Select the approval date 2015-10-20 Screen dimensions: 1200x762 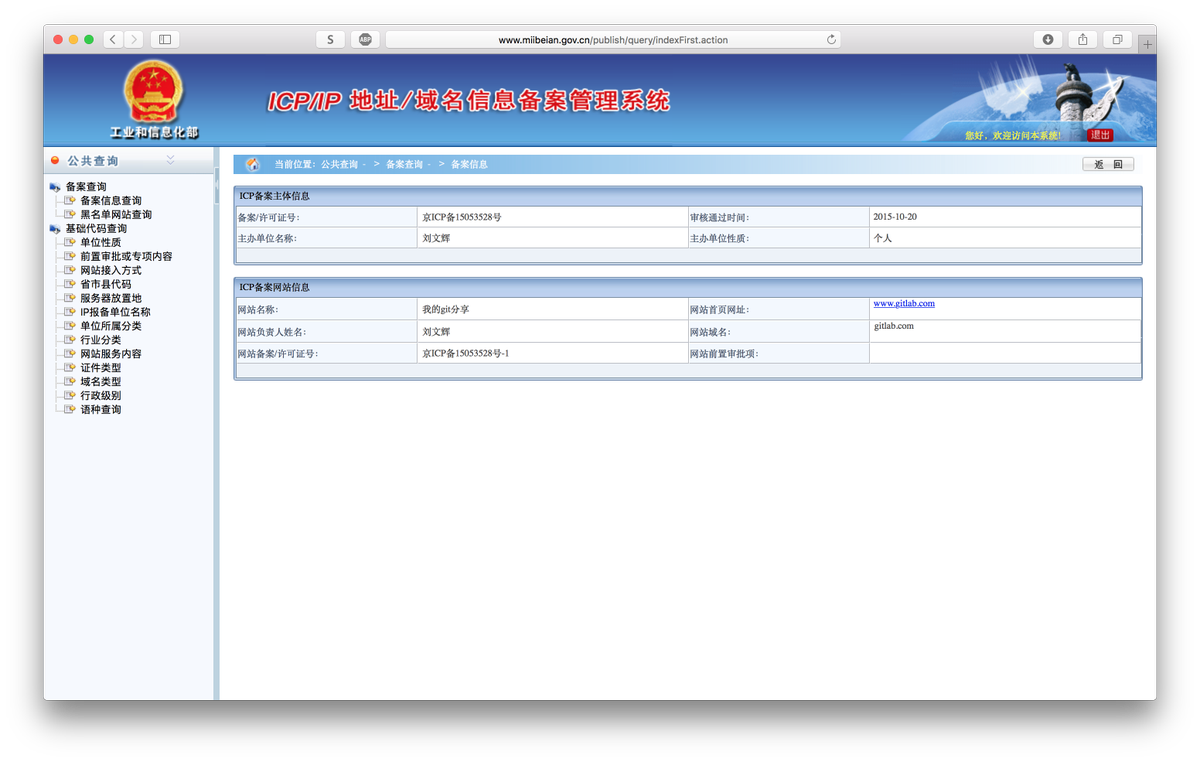tap(895, 217)
